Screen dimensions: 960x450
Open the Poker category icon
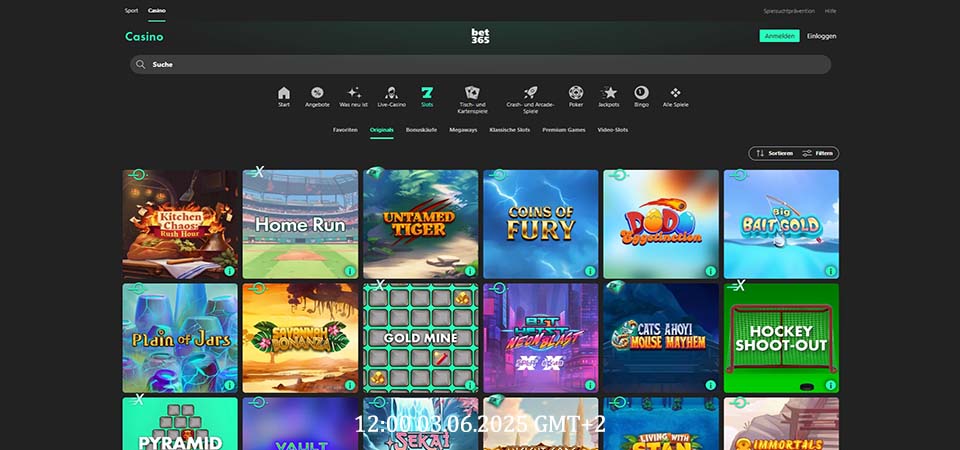(x=576, y=93)
